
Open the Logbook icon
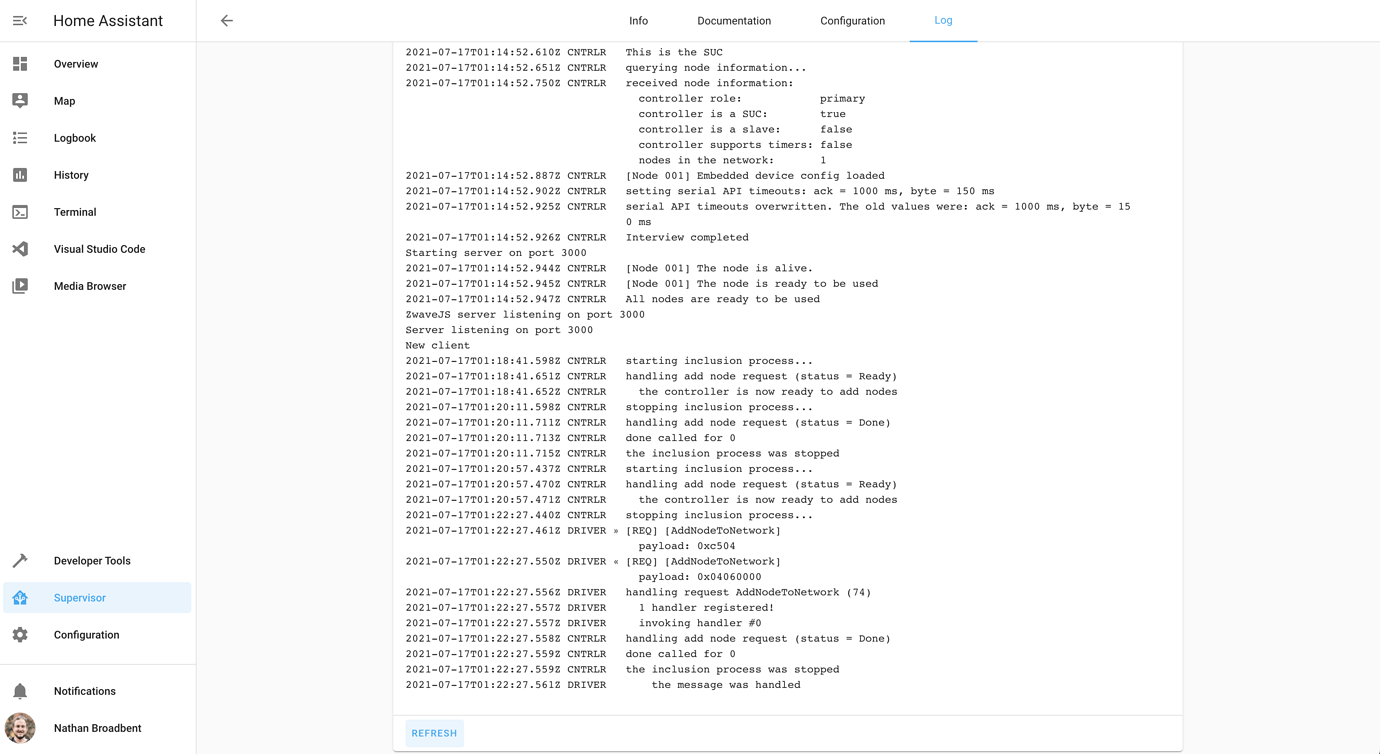point(20,137)
